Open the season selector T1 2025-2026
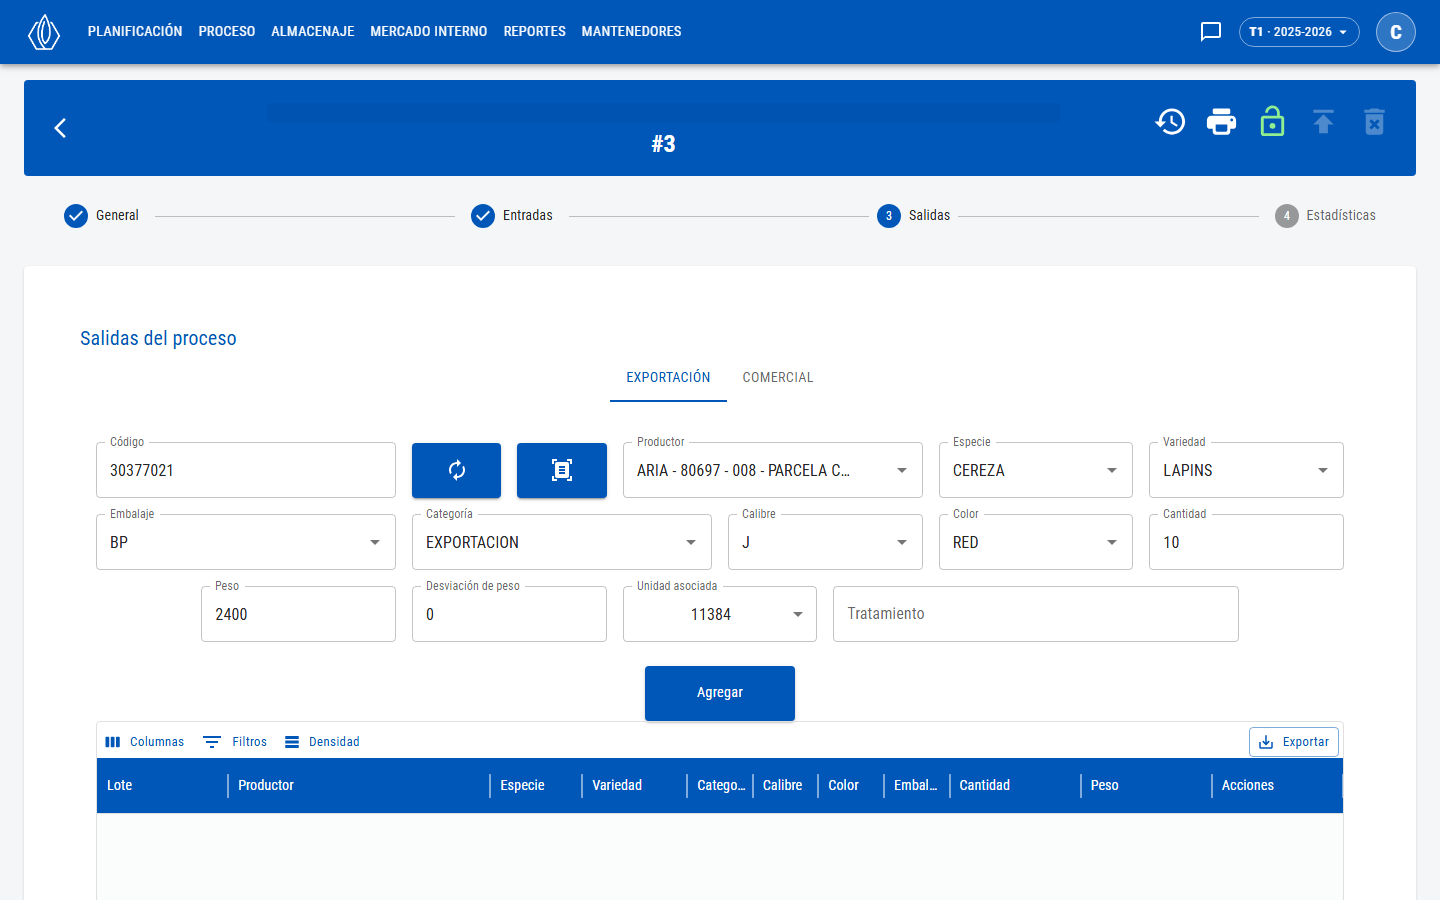1440x900 pixels. pos(1299,32)
